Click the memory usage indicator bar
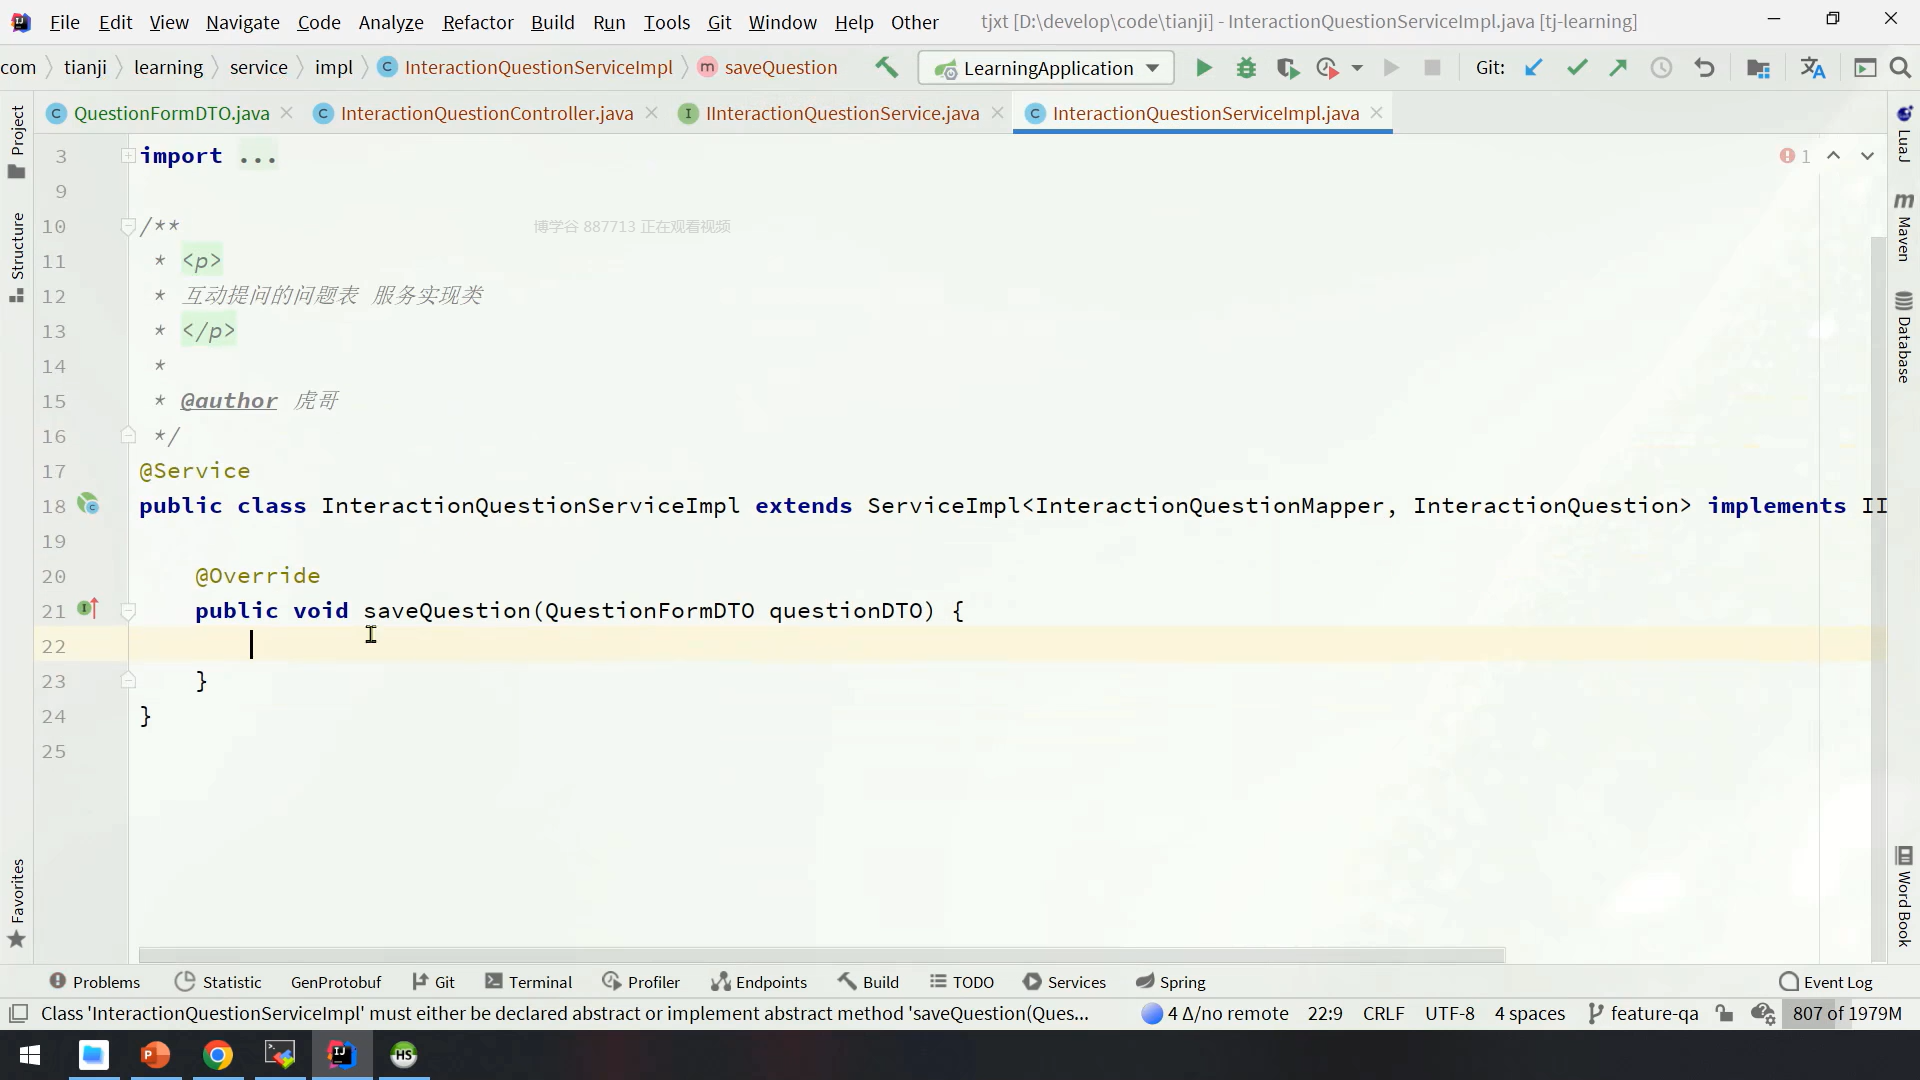Viewport: 1920px width, 1080px height. pyautogui.click(x=1846, y=1013)
